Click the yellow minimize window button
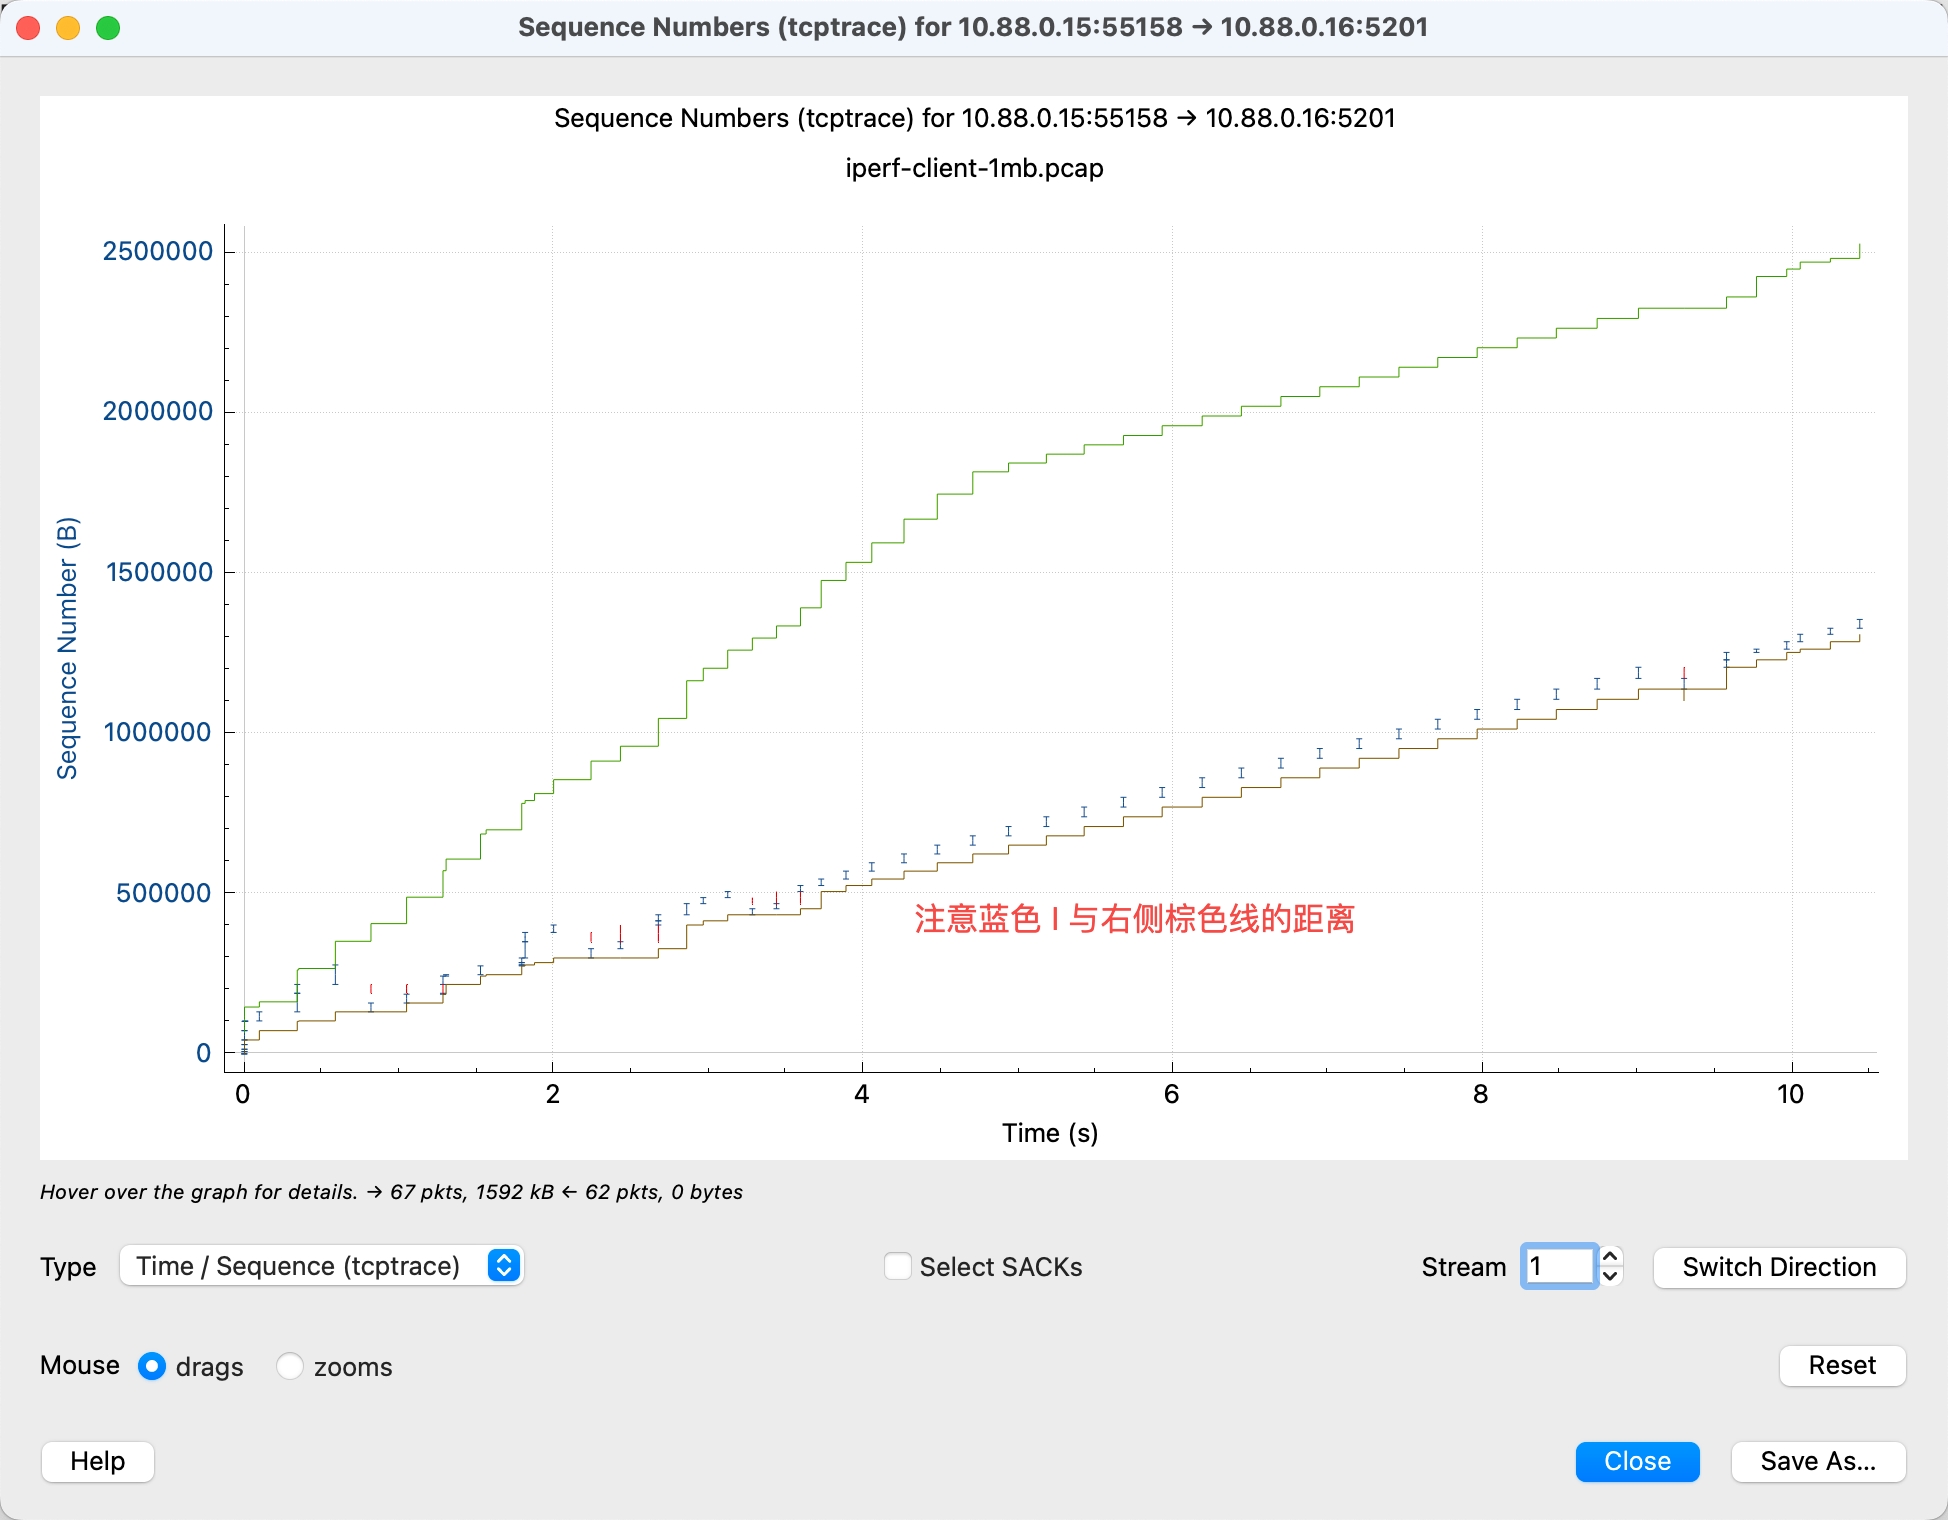Viewport: 1948px width, 1520px height. click(x=68, y=28)
